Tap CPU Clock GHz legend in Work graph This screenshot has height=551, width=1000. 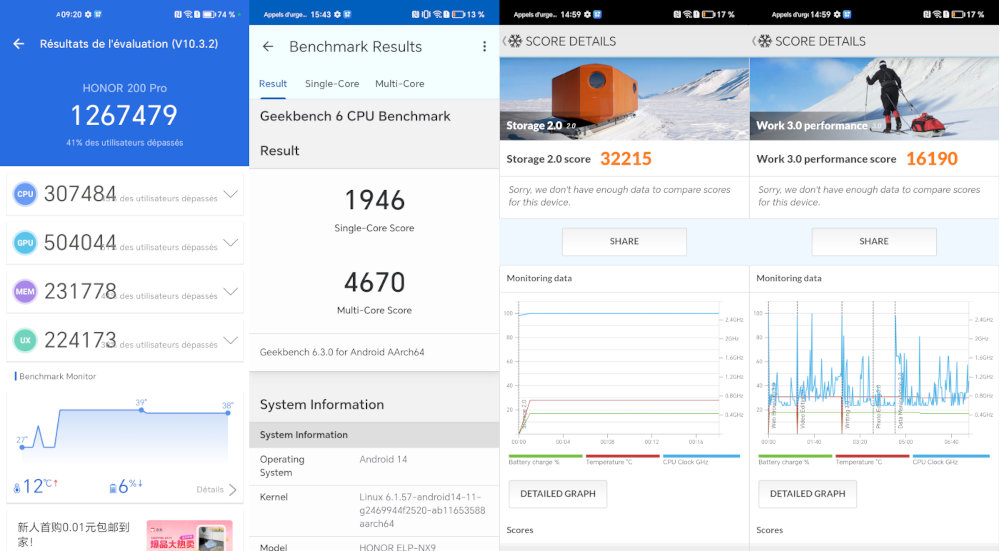(951, 459)
